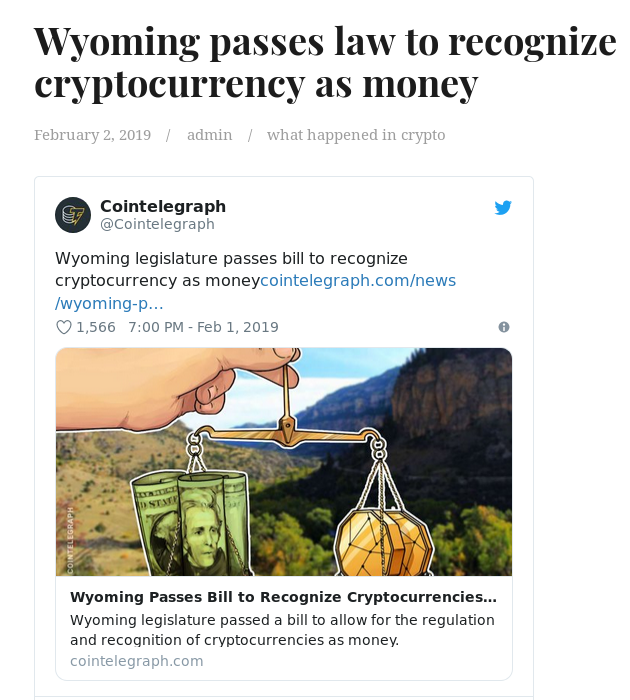Image resolution: width=630 pixels, height=700 pixels.
Task: Click the 1,566 likes count
Action: 96,327
